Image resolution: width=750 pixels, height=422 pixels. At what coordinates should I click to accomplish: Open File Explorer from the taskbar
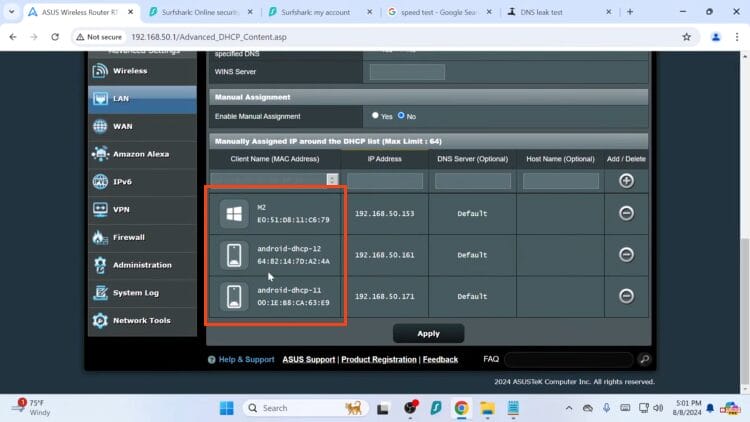(487, 408)
